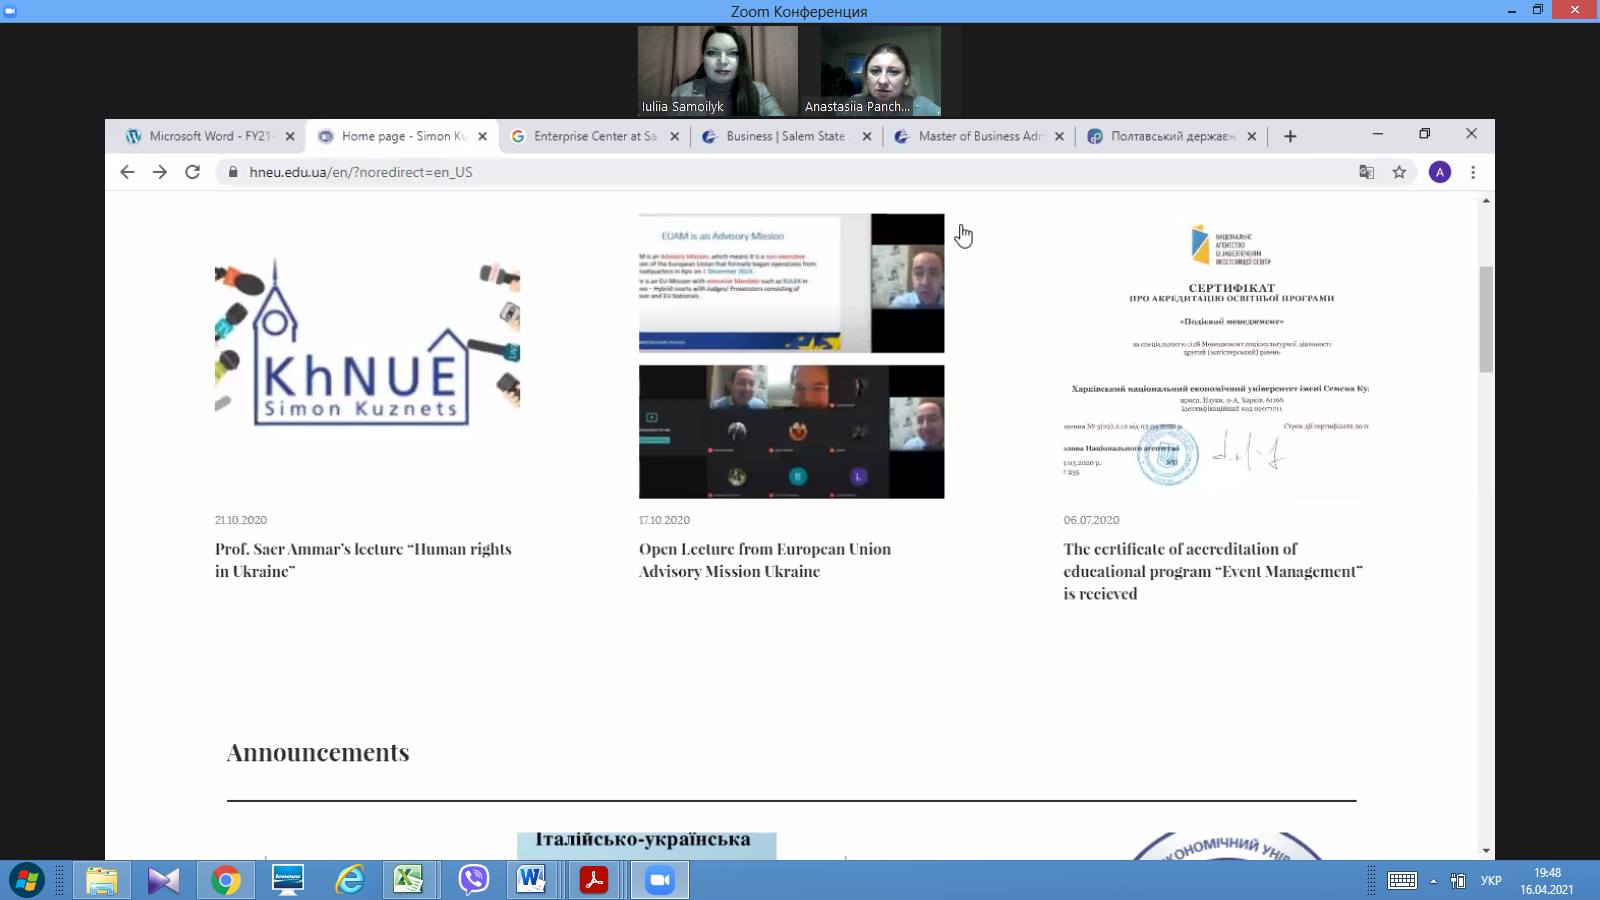Close the Enterprise Center tab

[x=674, y=136]
